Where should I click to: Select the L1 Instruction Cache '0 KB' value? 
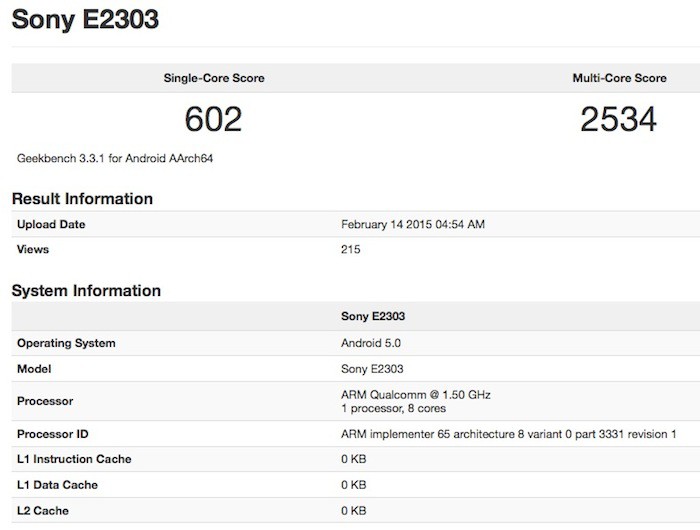click(x=354, y=459)
